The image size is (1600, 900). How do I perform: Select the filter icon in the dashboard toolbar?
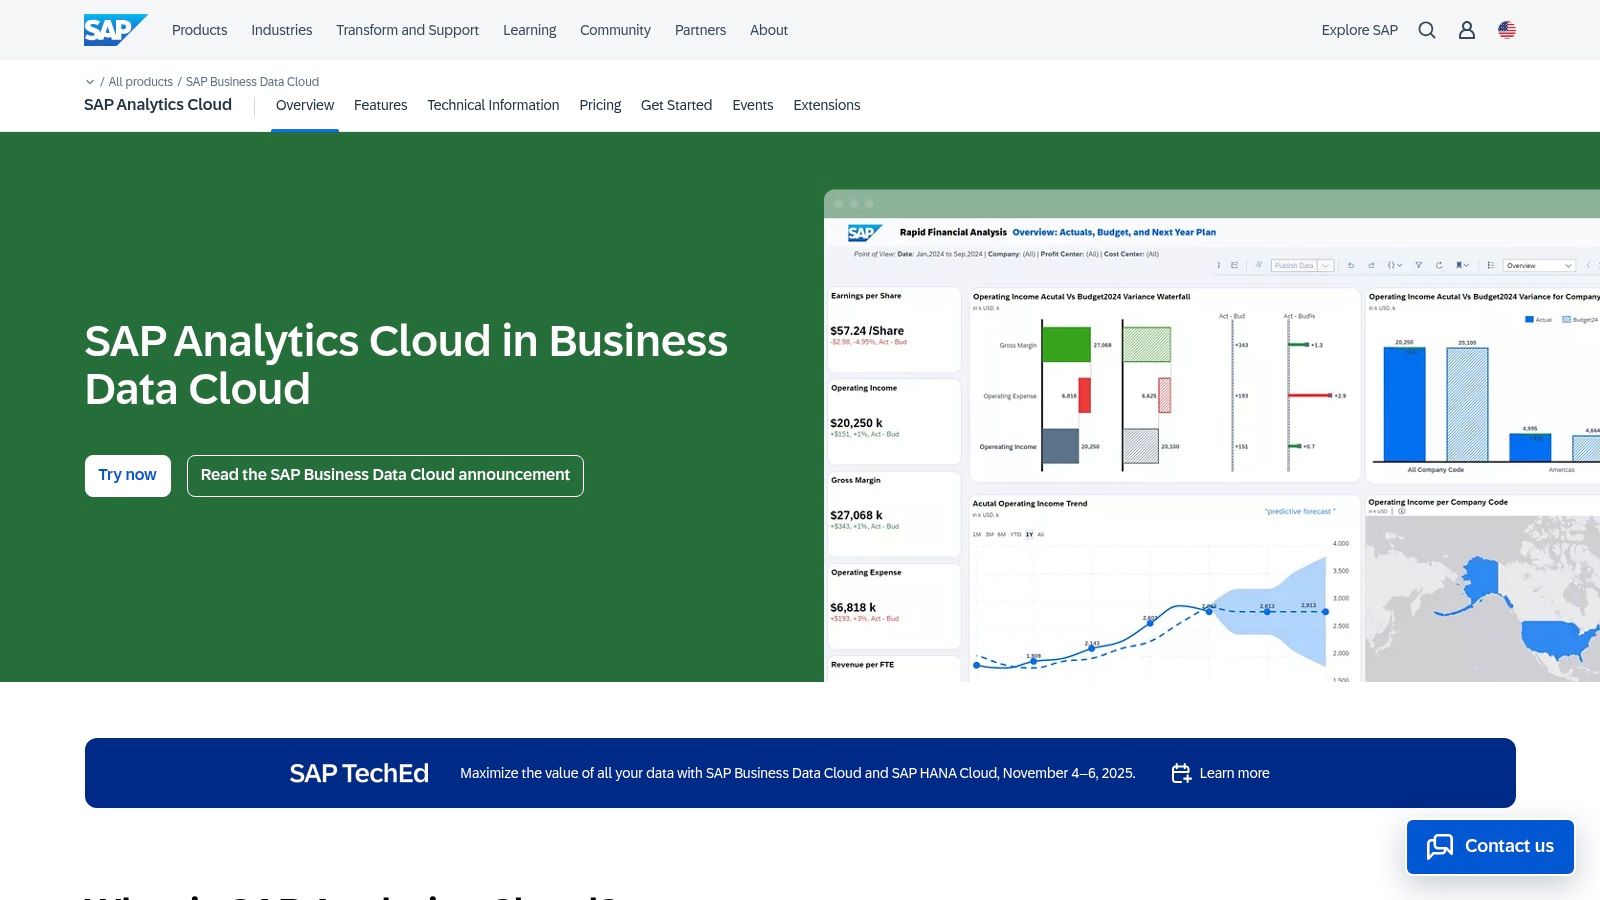tap(1418, 265)
